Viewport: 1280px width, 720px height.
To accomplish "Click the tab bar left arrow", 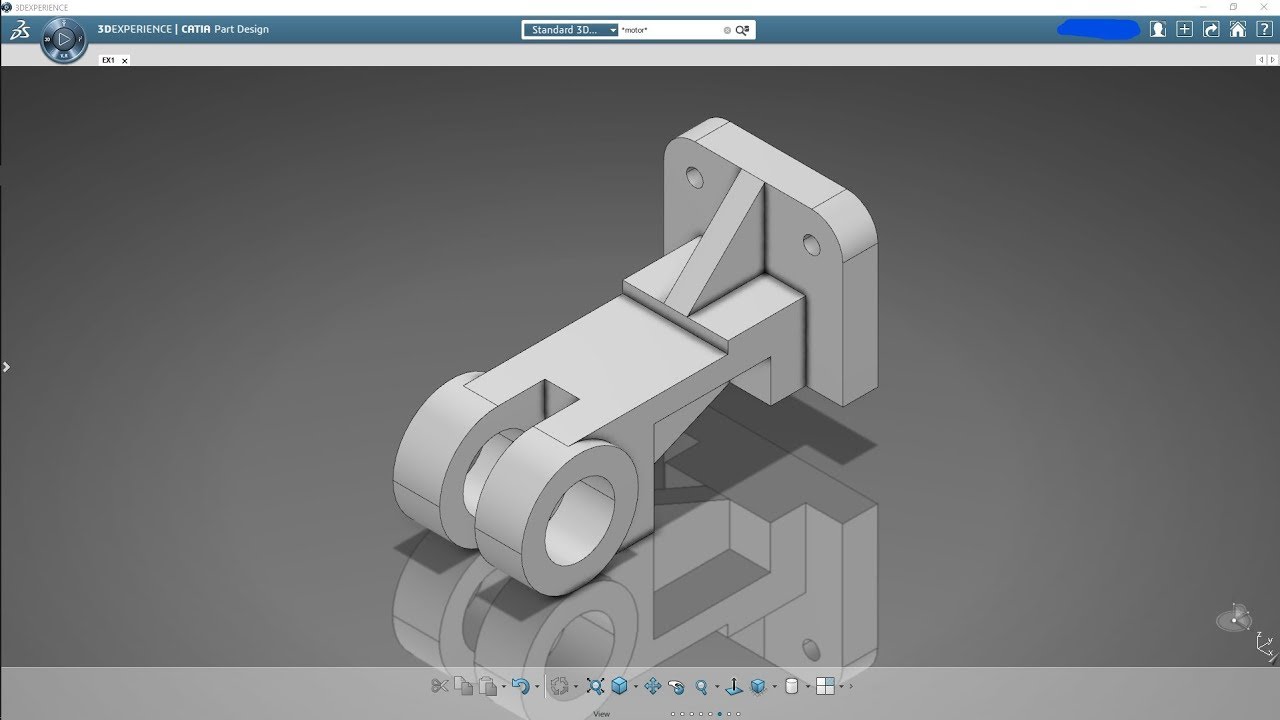I will 1260,60.
